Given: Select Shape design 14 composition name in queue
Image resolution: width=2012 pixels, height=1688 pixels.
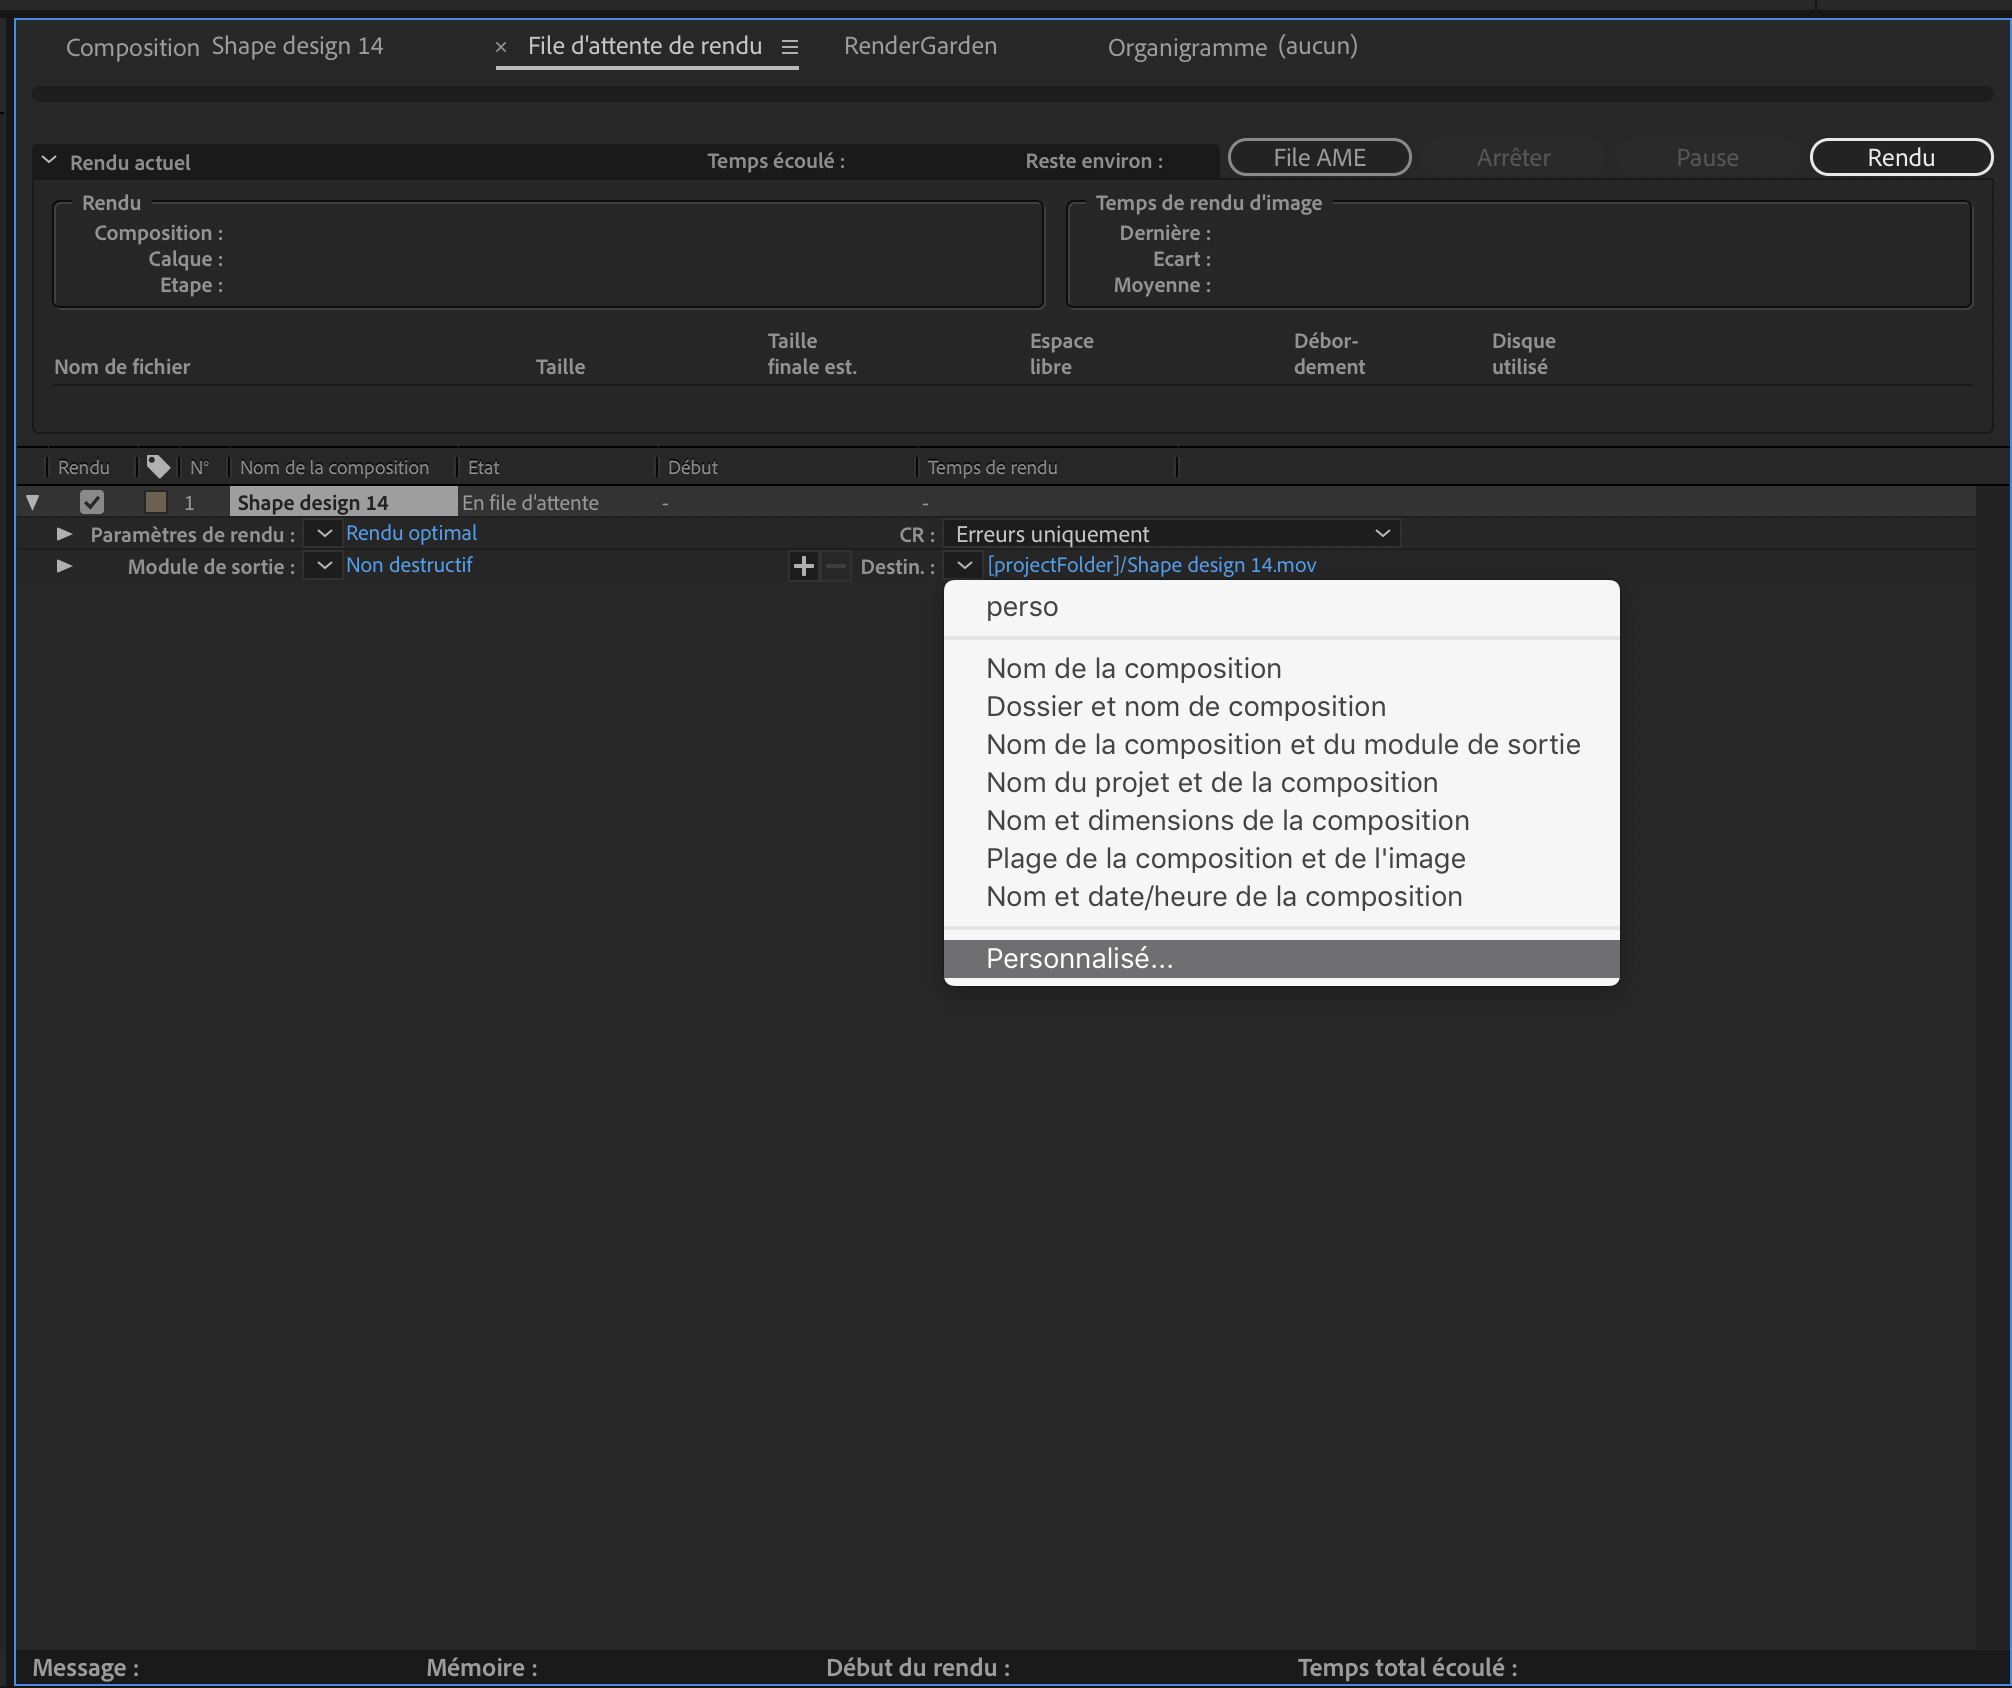Looking at the screenshot, I should click(x=343, y=502).
